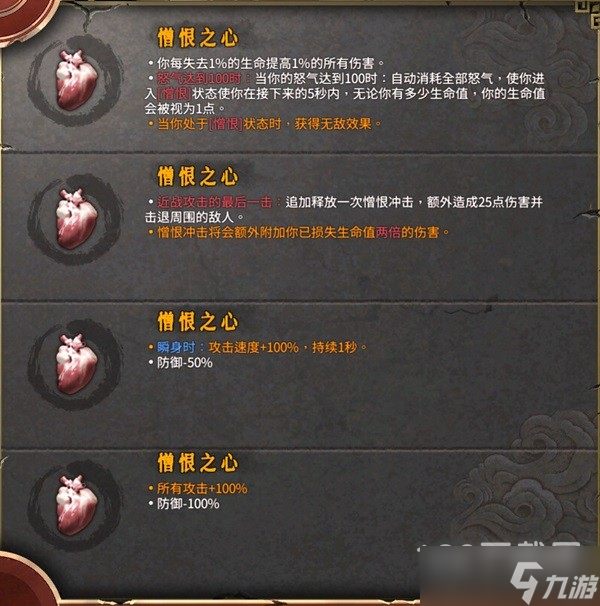The width and height of the screenshot is (600, 606).
Task: Click the red ornament in the bottom-left corner
Action: click(x=25, y=580)
